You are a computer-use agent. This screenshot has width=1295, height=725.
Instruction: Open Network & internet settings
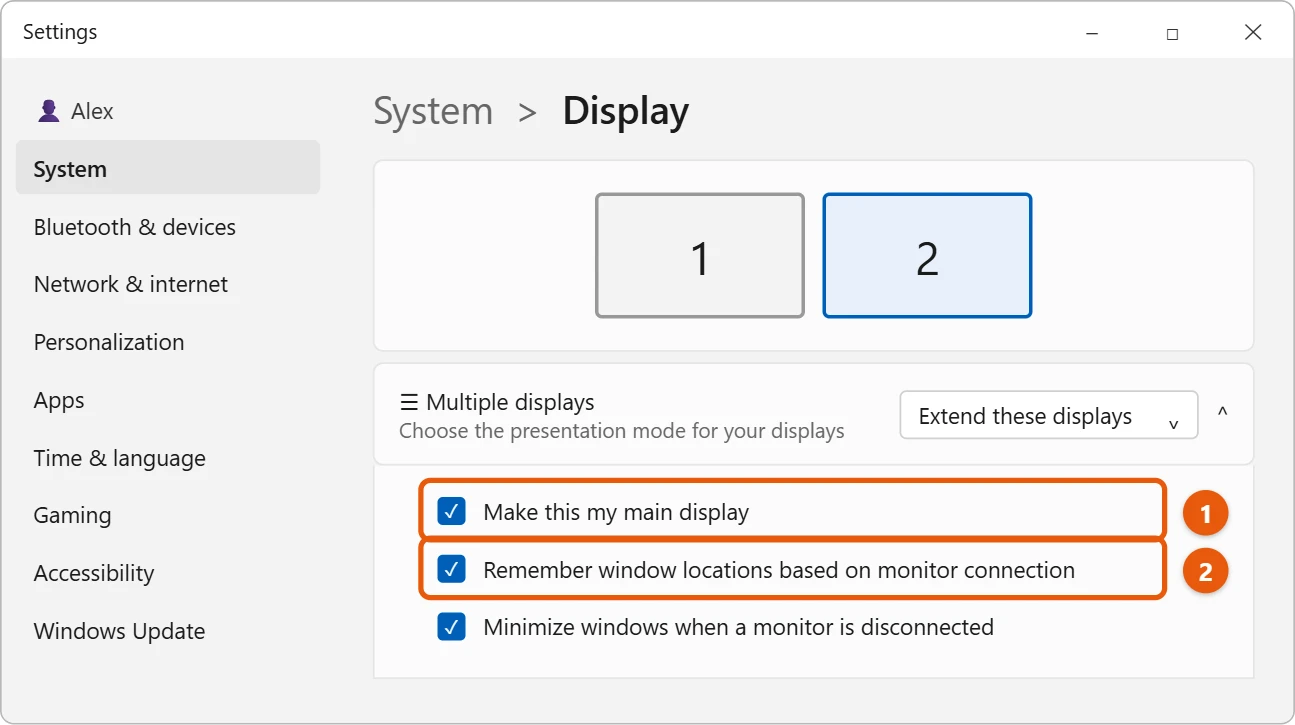(131, 284)
